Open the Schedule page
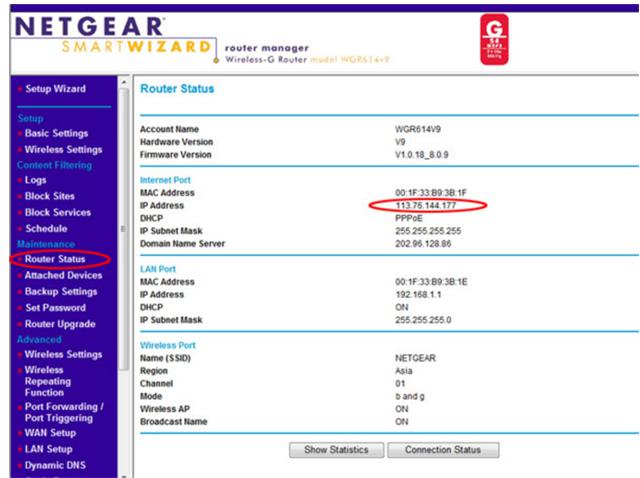The height and width of the screenshot is (478, 640). (46, 229)
